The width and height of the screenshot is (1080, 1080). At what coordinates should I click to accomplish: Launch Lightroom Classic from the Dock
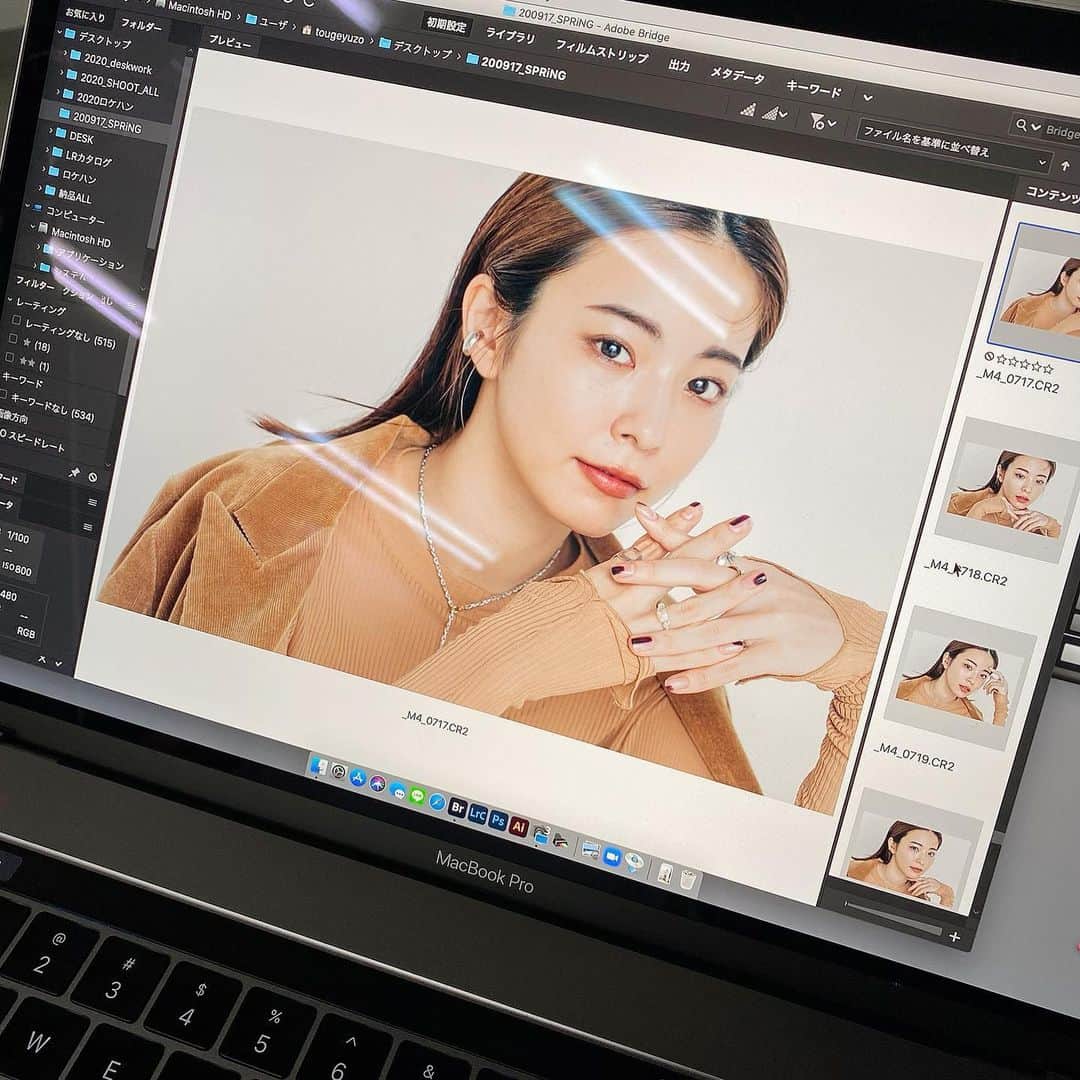(x=477, y=814)
